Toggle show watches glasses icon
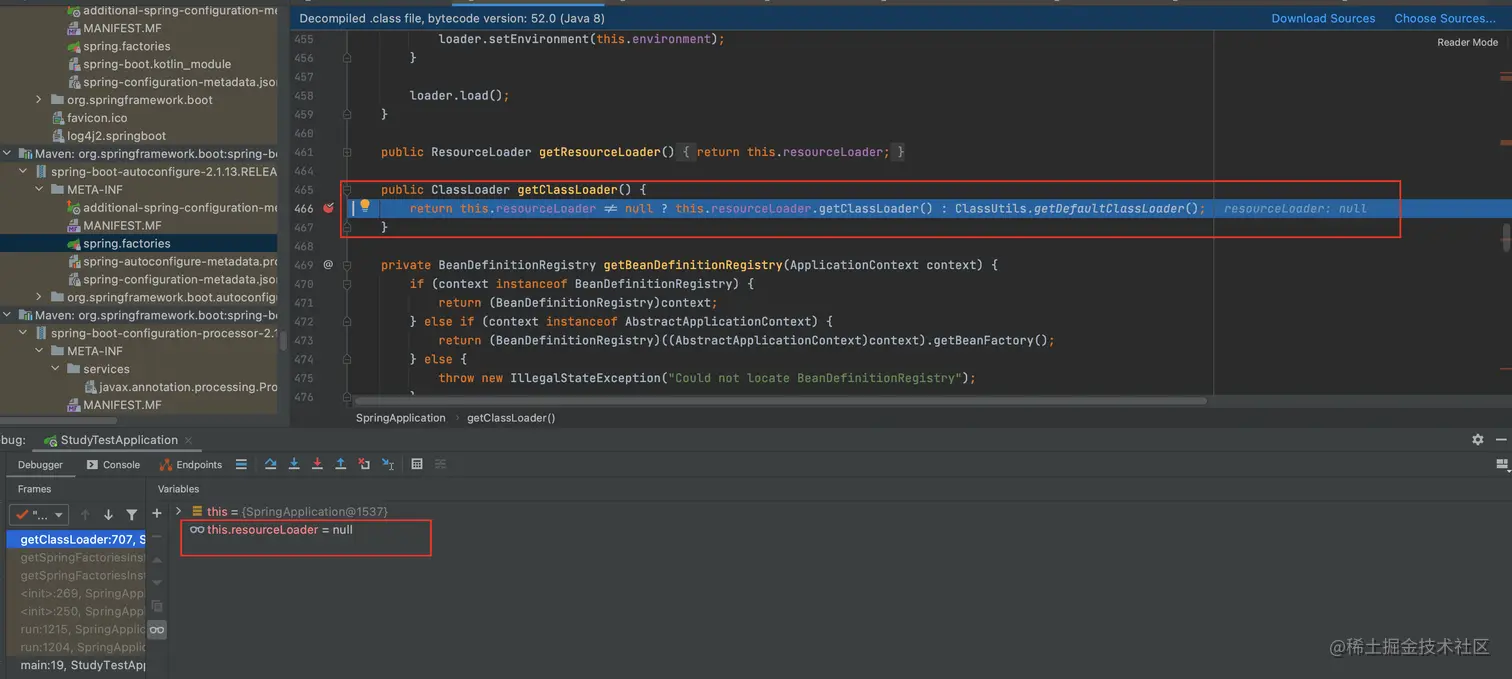Image resolution: width=1512 pixels, height=679 pixels. [x=157, y=630]
